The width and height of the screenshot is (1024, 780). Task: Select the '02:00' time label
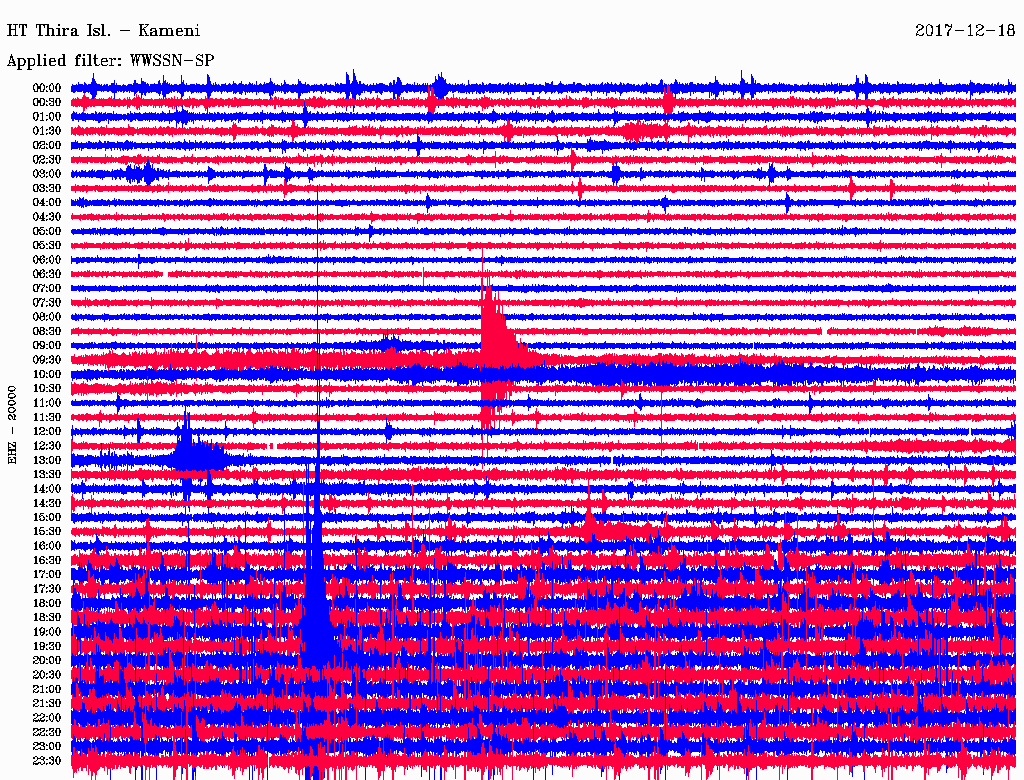pyautogui.click(x=47, y=146)
